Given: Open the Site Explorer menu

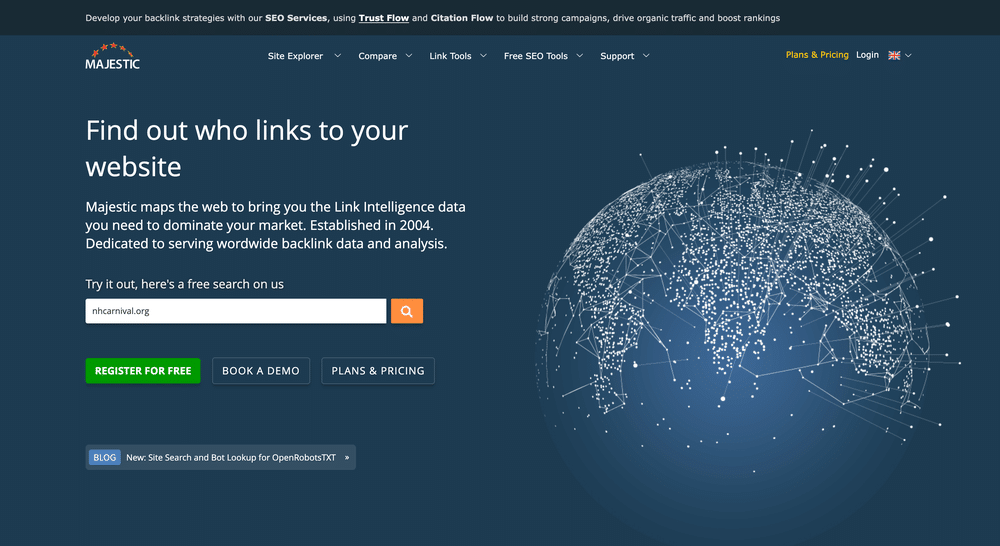Looking at the screenshot, I should point(295,56).
